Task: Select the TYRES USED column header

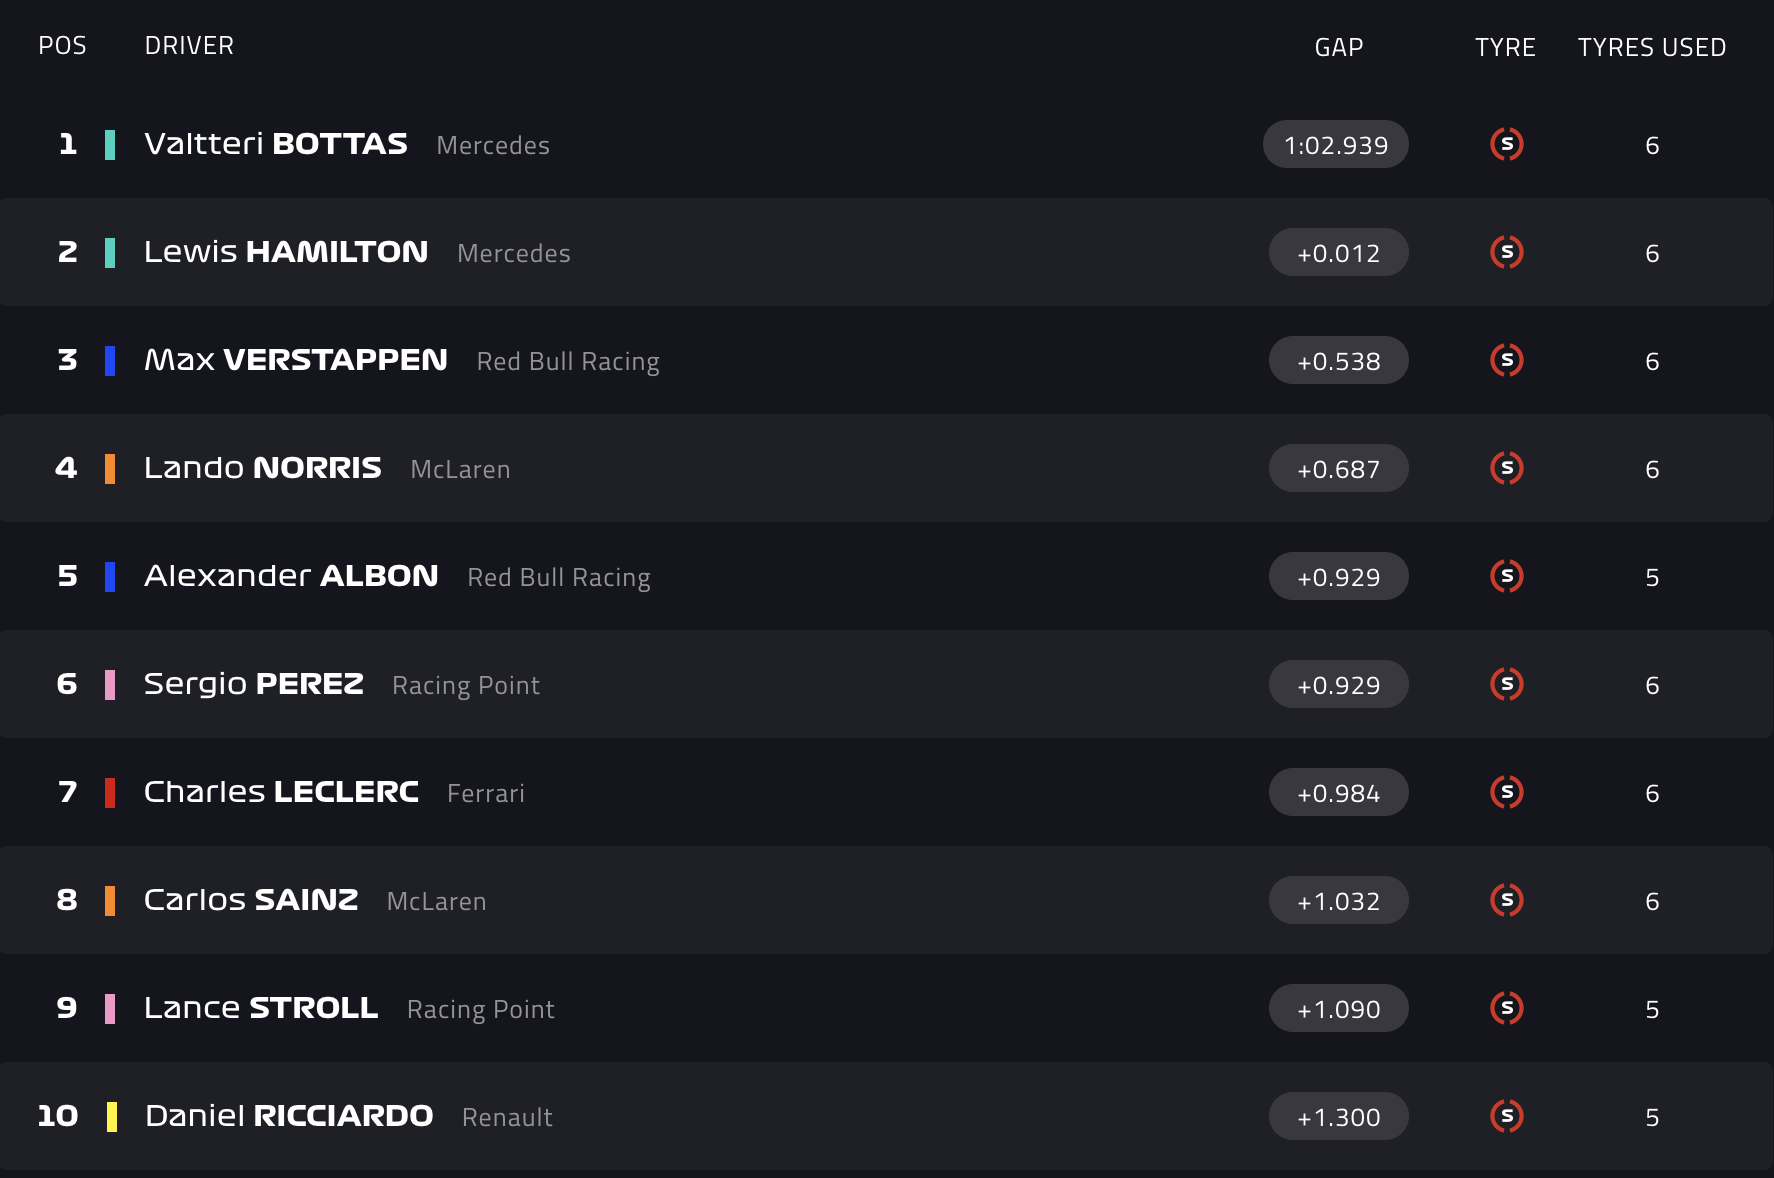Action: pos(1652,47)
